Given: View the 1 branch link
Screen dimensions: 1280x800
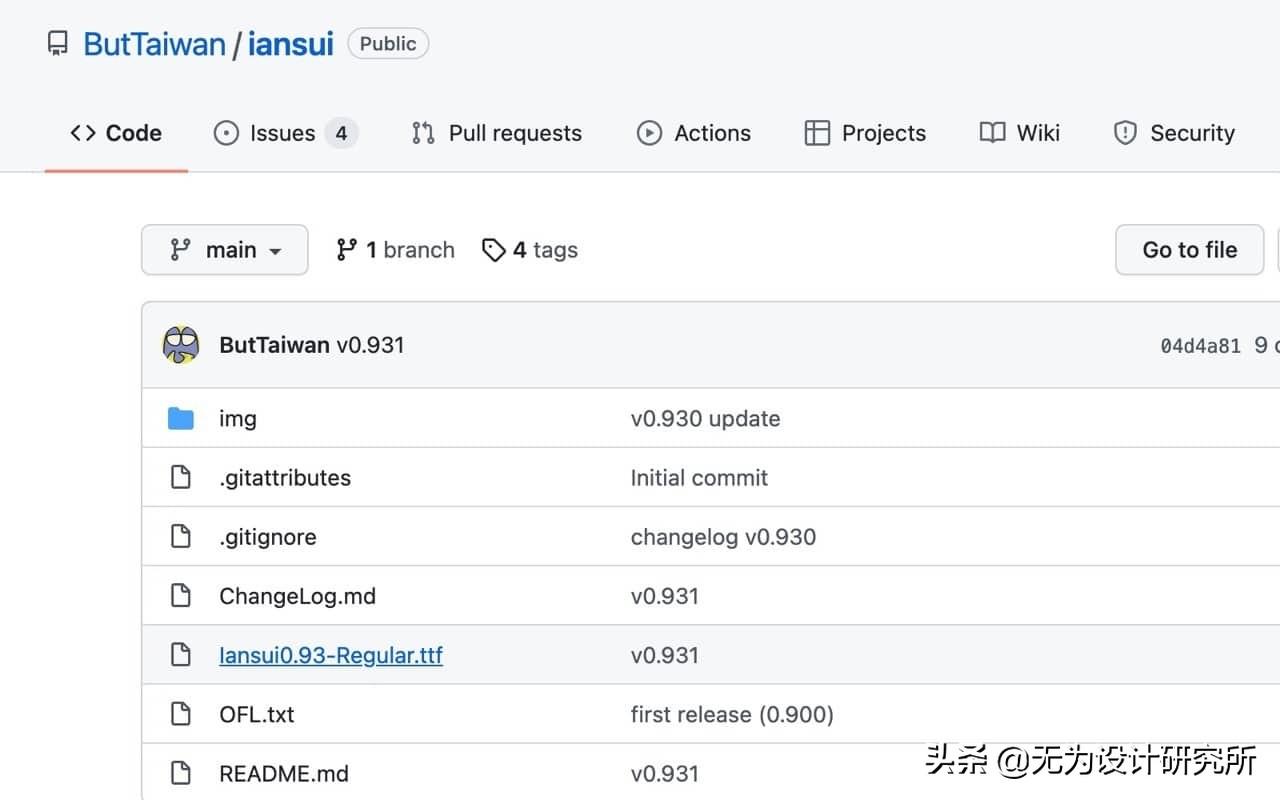Looking at the screenshot, I should (395, 250).
